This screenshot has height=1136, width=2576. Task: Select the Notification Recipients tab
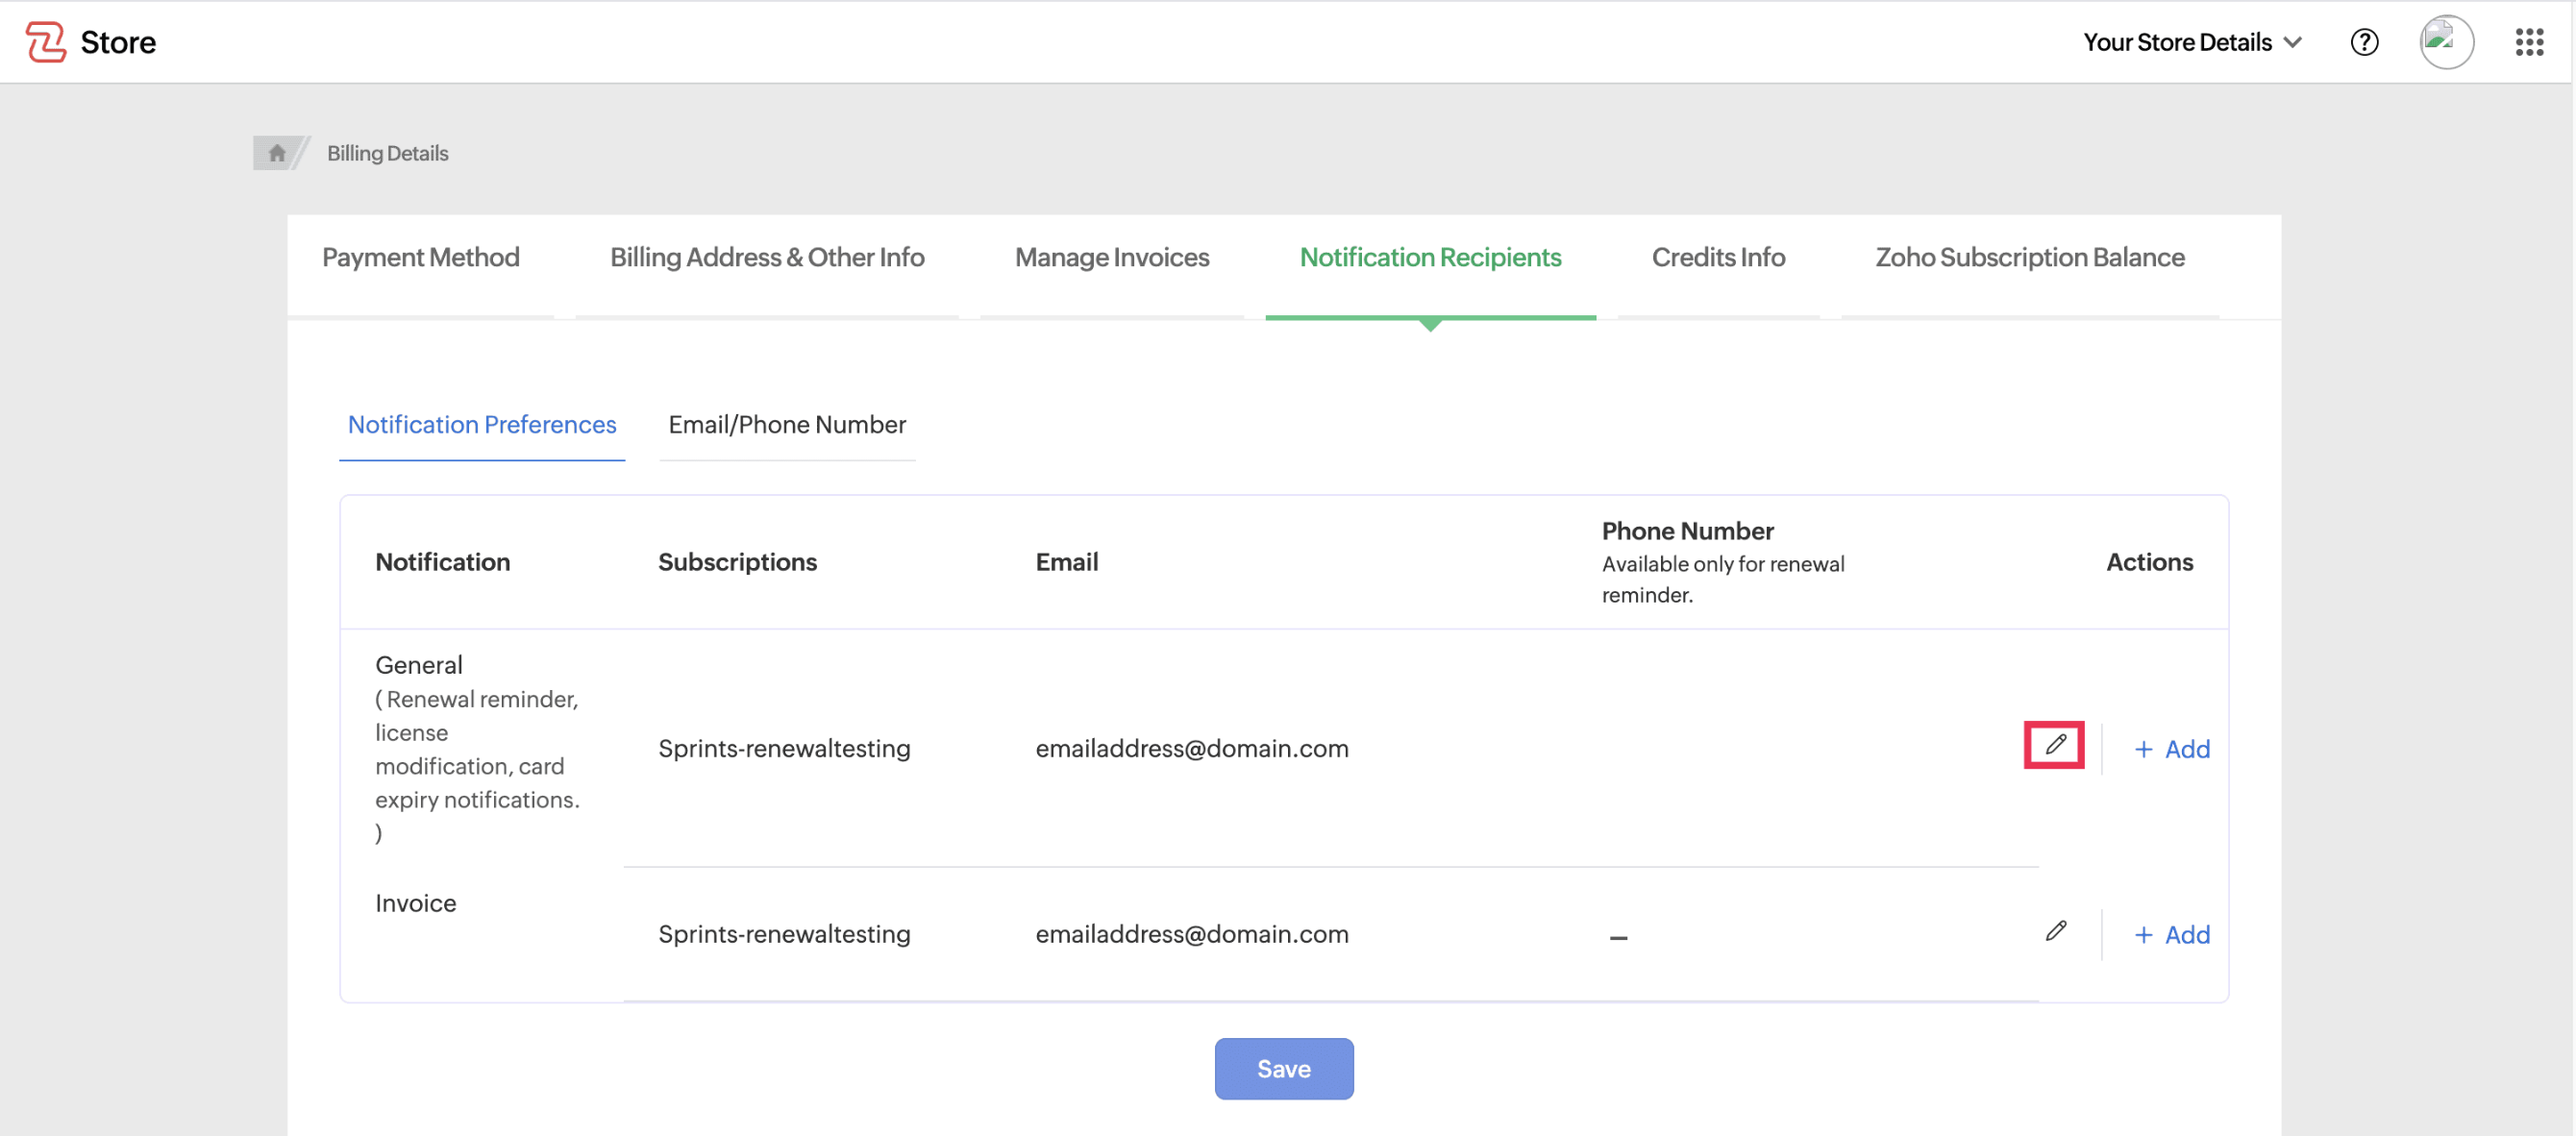click(x=1429, y=258)
